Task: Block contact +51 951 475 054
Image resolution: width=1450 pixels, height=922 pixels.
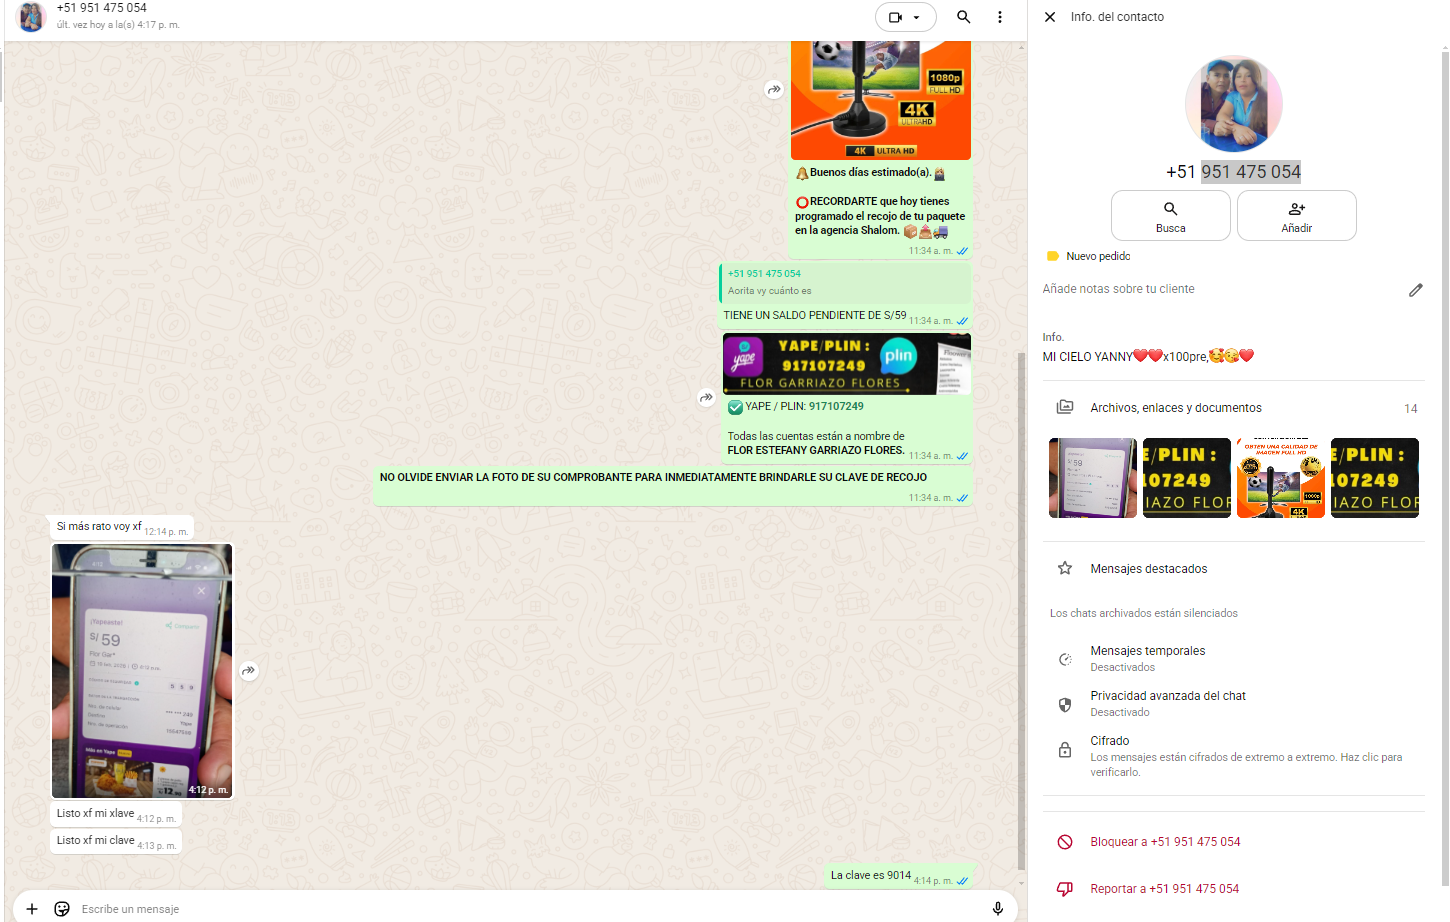Action: pos(1164,842)
